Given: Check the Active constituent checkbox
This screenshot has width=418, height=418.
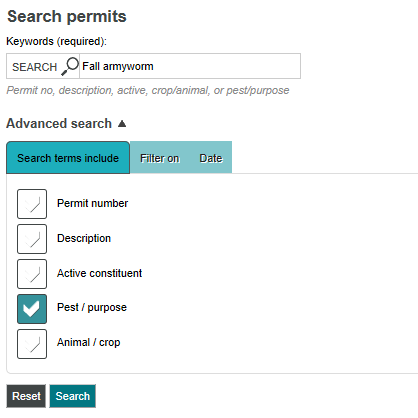Looking at the screenshot, I should coord(32,274).
